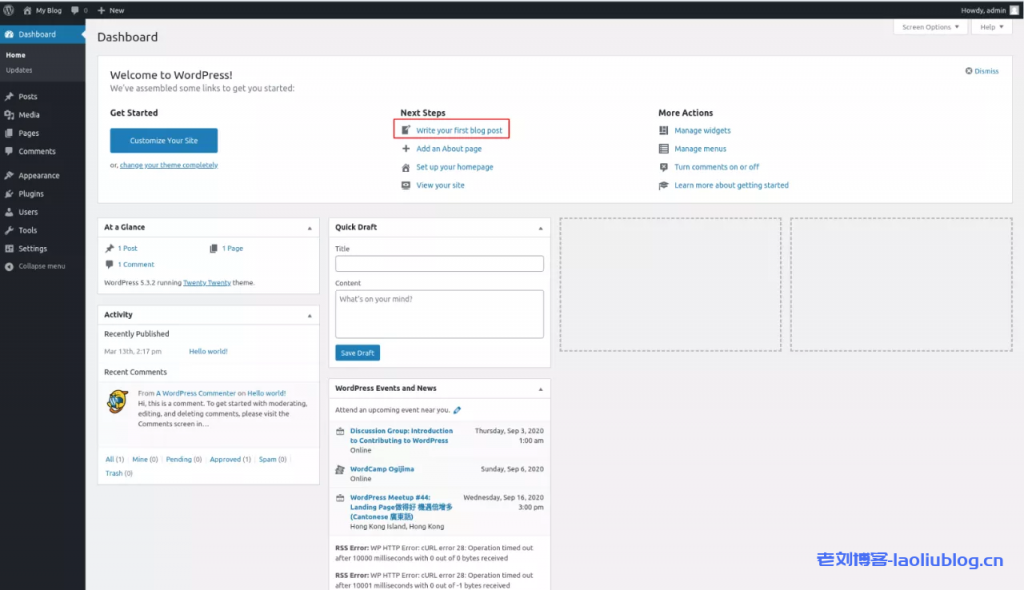The image size is (1024, 590).
Task: Click Write your first blog post link
Action: pos(459,130)
